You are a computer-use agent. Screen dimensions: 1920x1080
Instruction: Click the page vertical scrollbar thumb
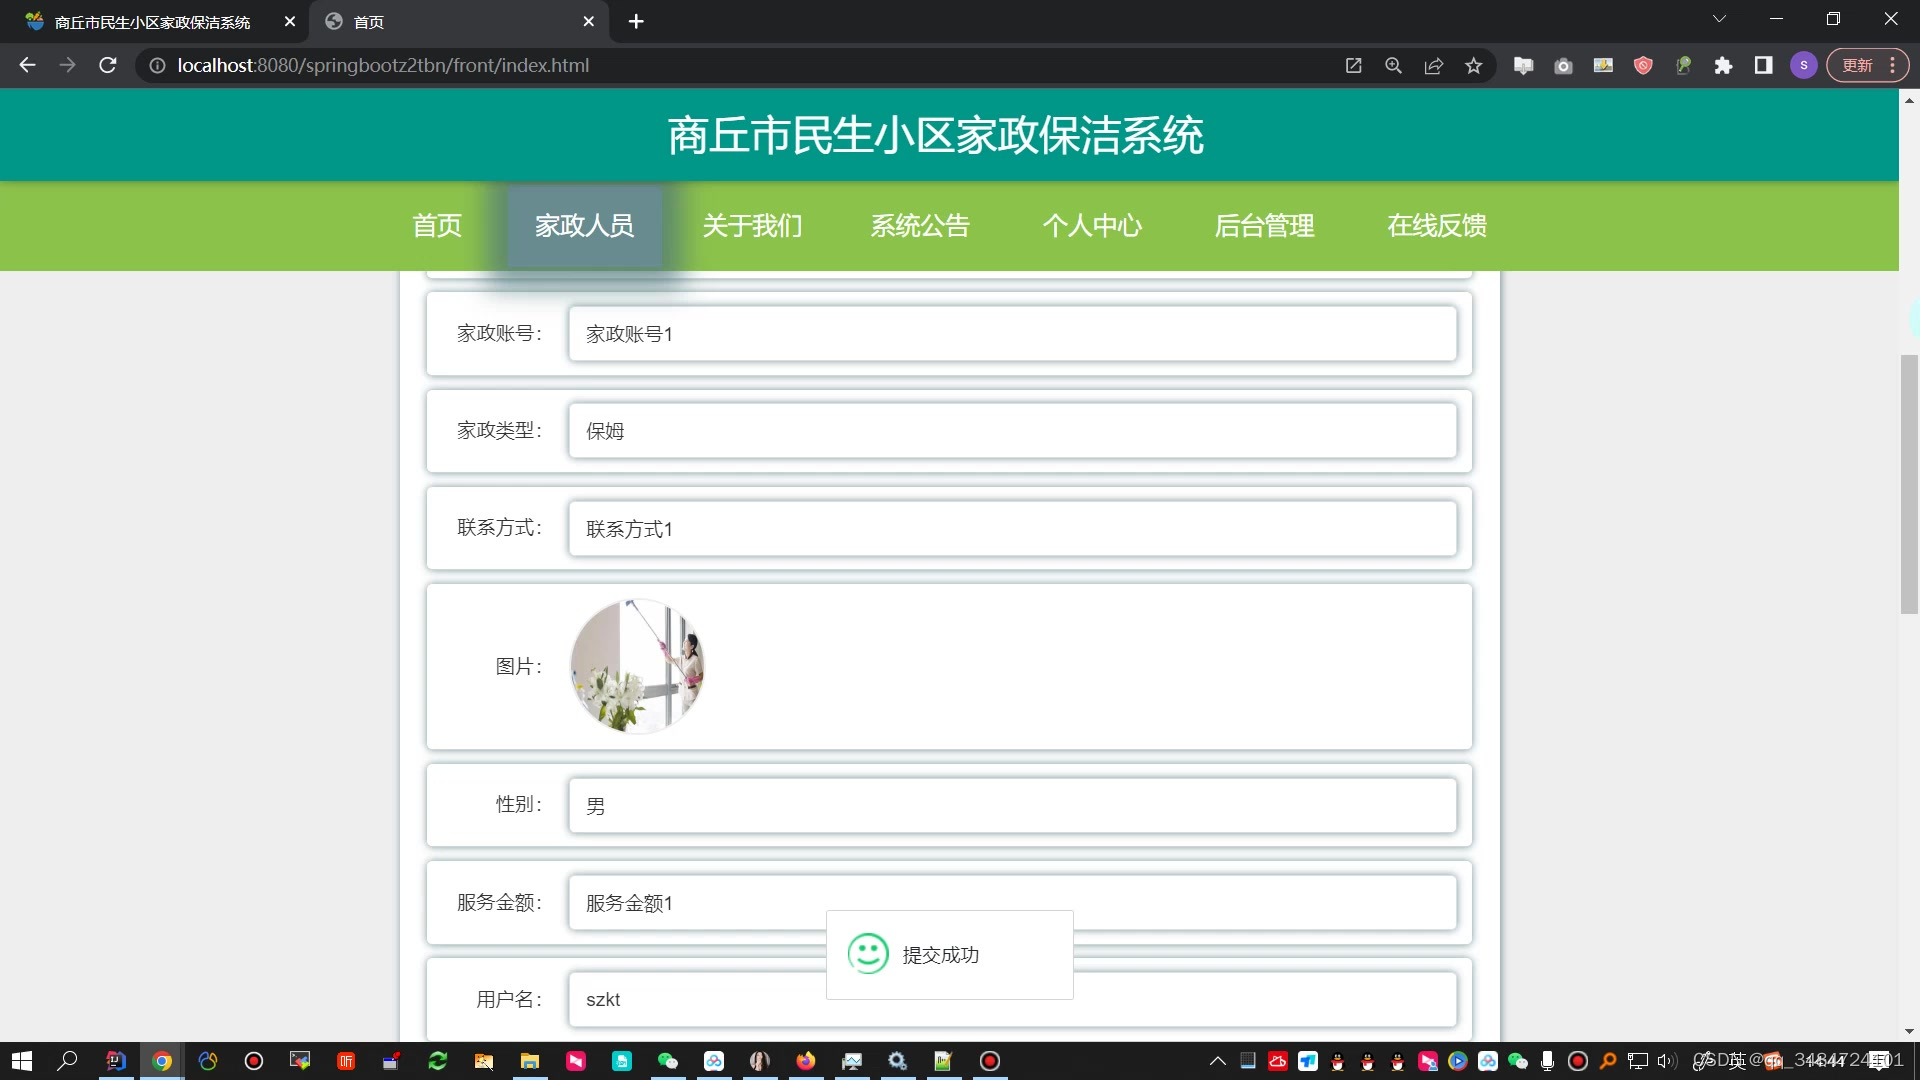[1909, 484]
